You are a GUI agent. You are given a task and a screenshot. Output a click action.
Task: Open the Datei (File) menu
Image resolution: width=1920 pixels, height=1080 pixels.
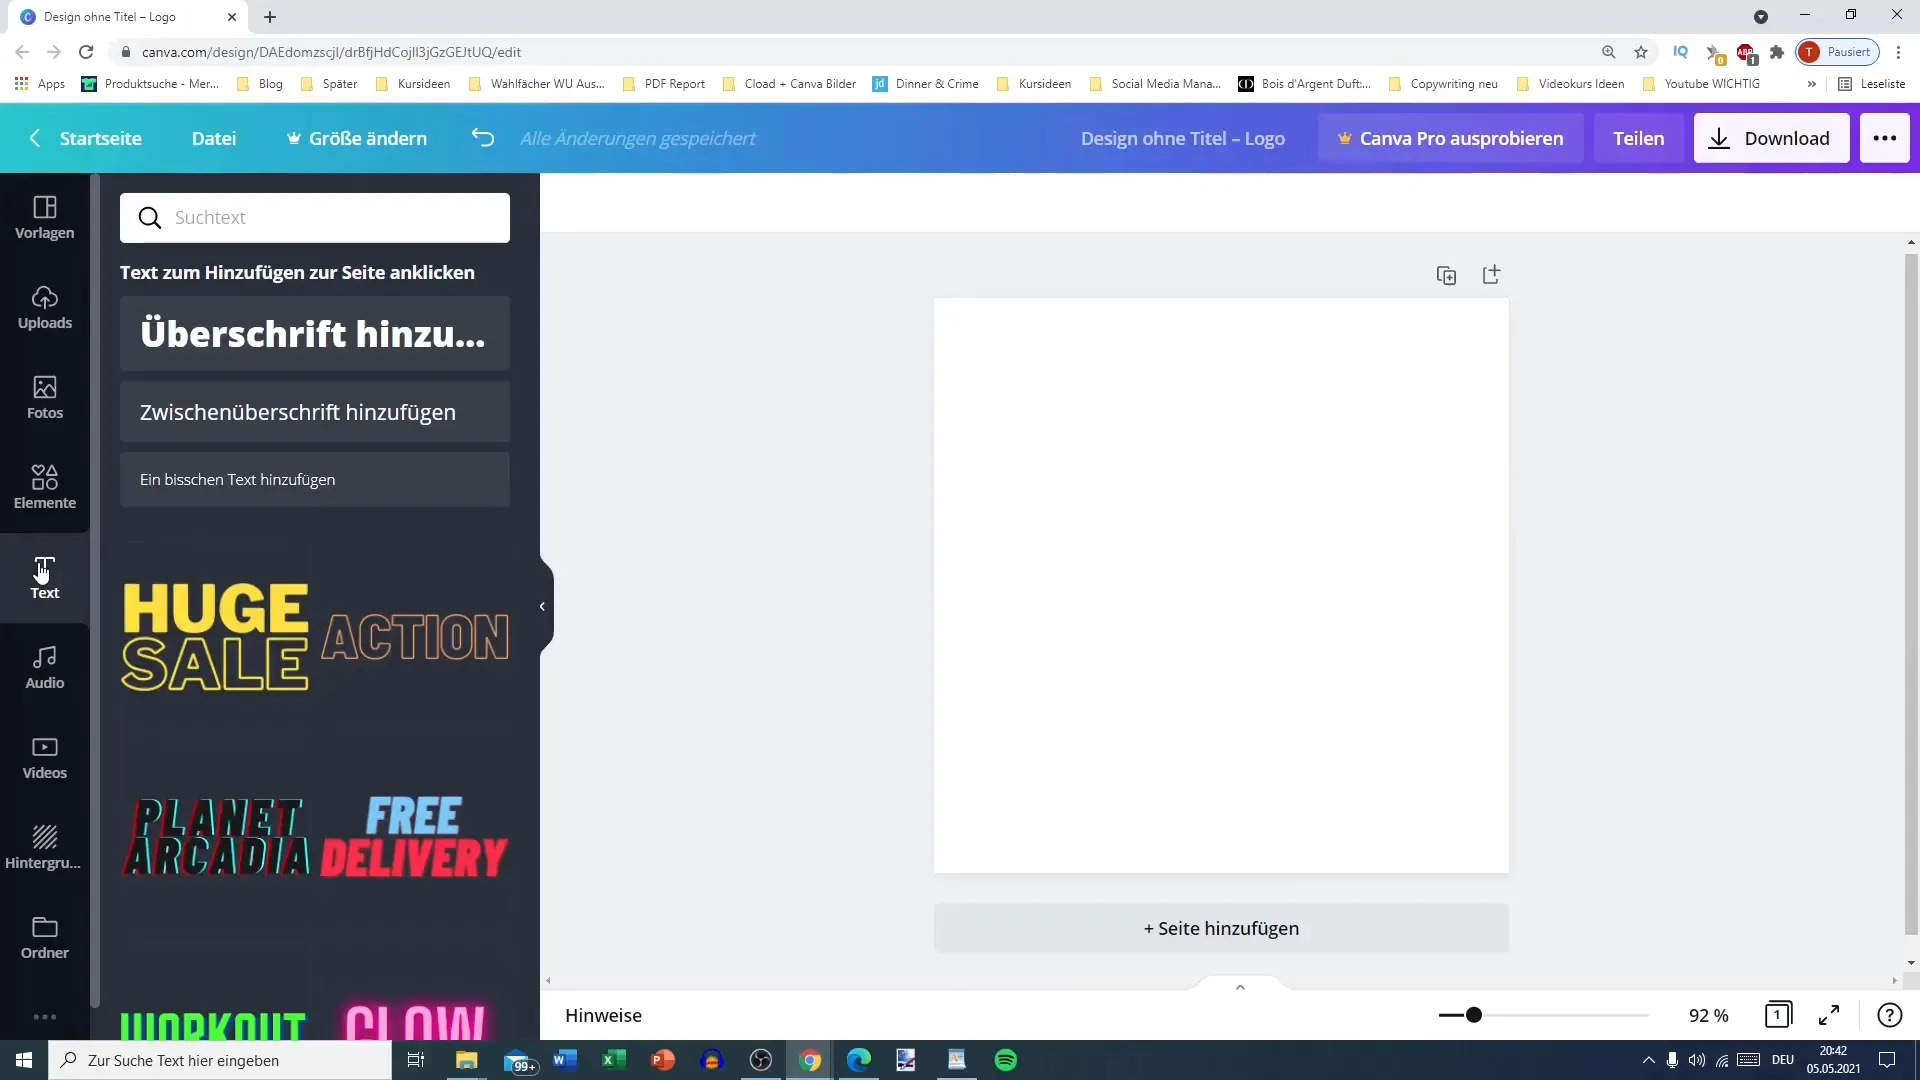pos(214,137)
